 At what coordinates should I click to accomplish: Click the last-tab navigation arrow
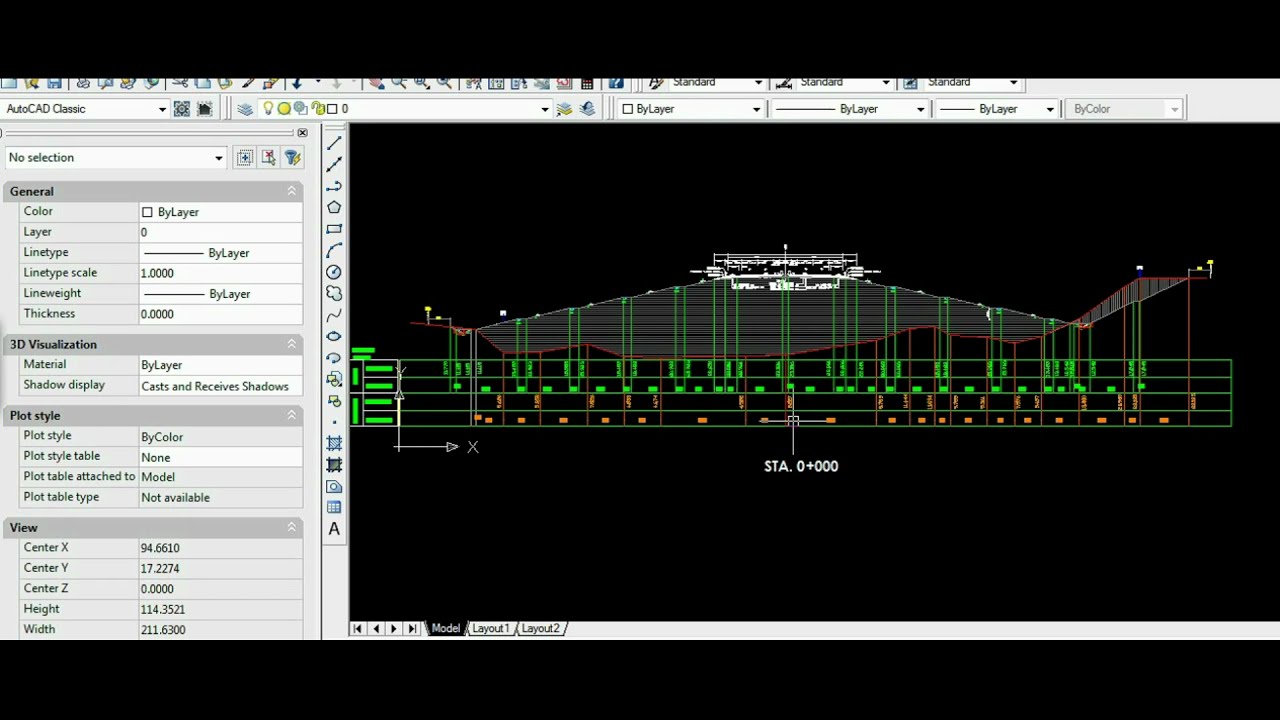click(412, 628)
